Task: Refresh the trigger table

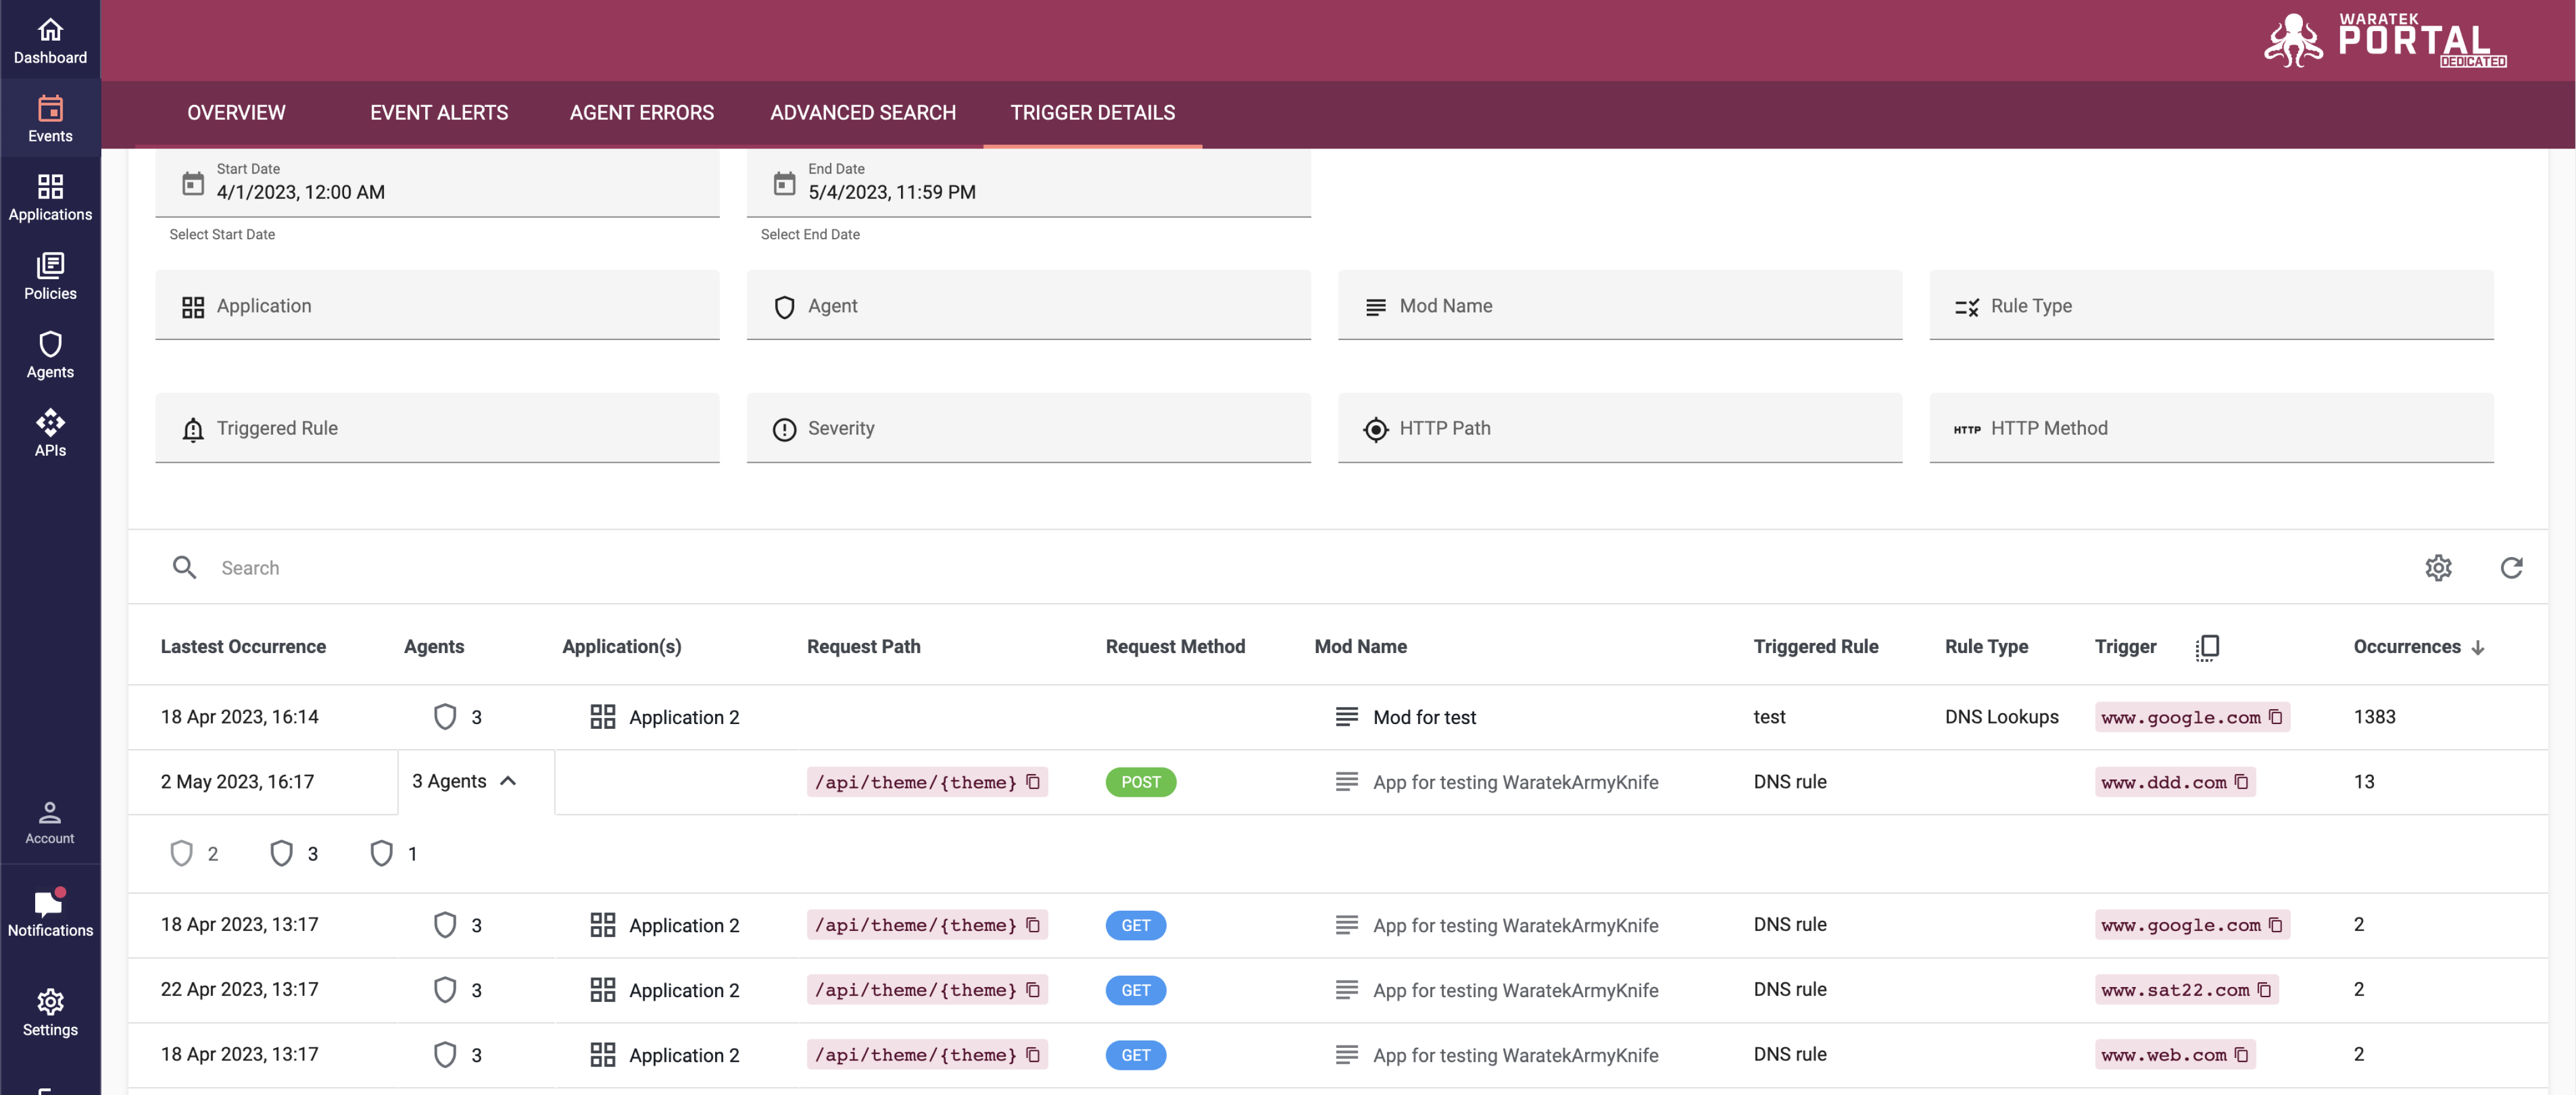Action: coord(2511,567)
